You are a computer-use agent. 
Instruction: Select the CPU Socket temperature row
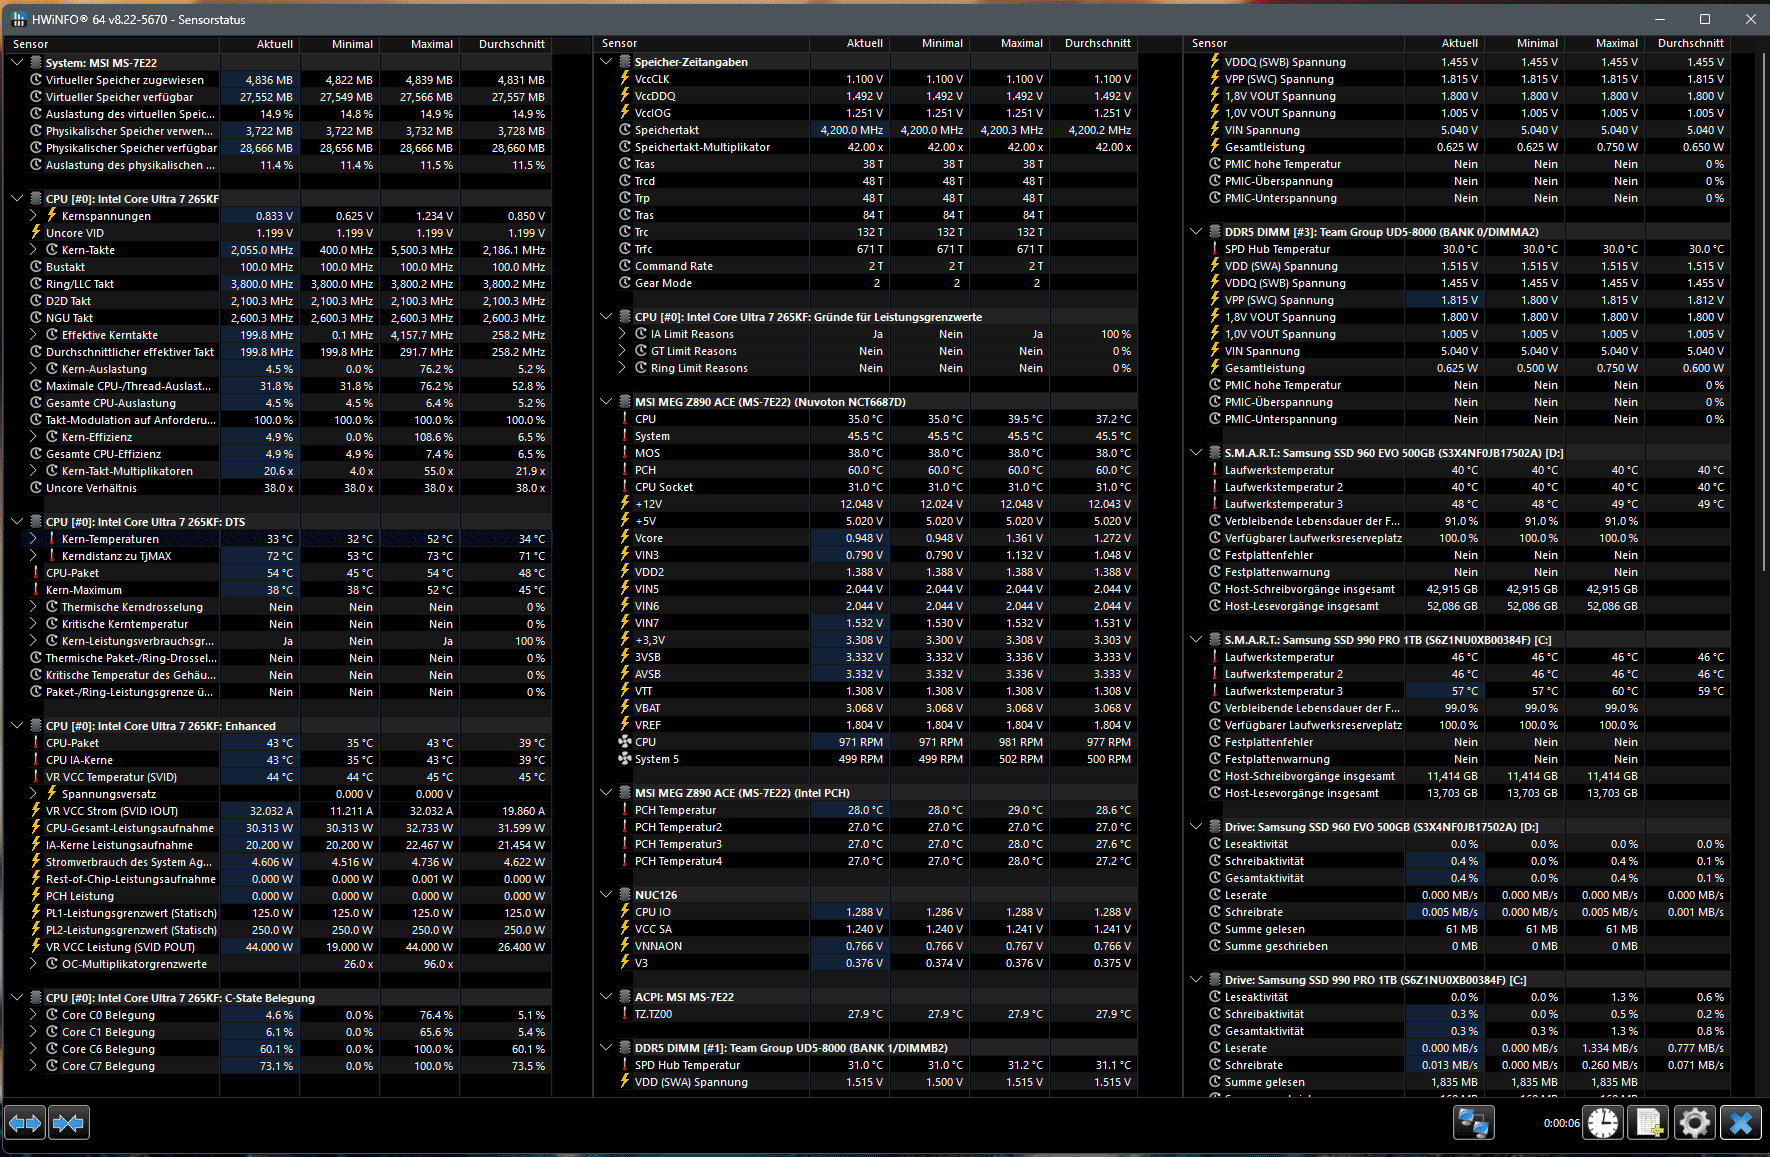point(867,487)
